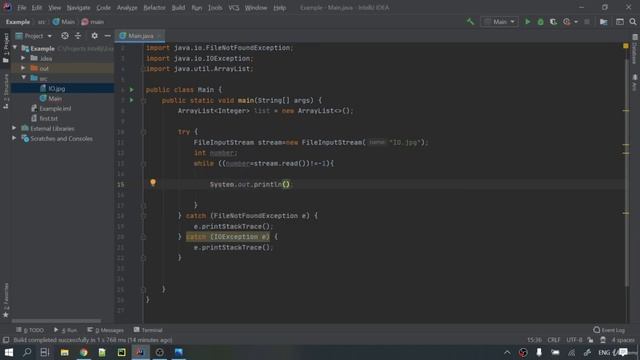
Task: Click the window layout icon in toolbar
Action: click(x=620, y=22)
